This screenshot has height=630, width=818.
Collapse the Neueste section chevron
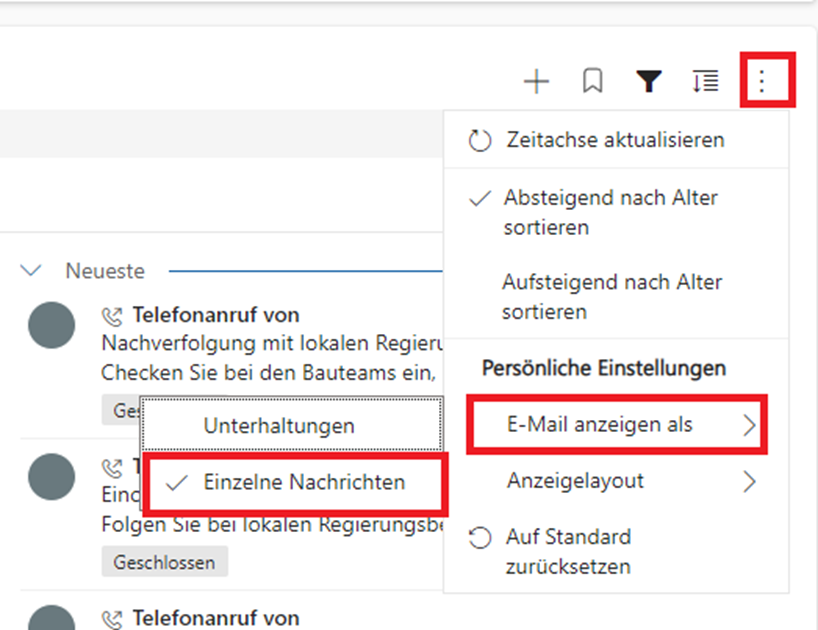click(x=32, y=271)
